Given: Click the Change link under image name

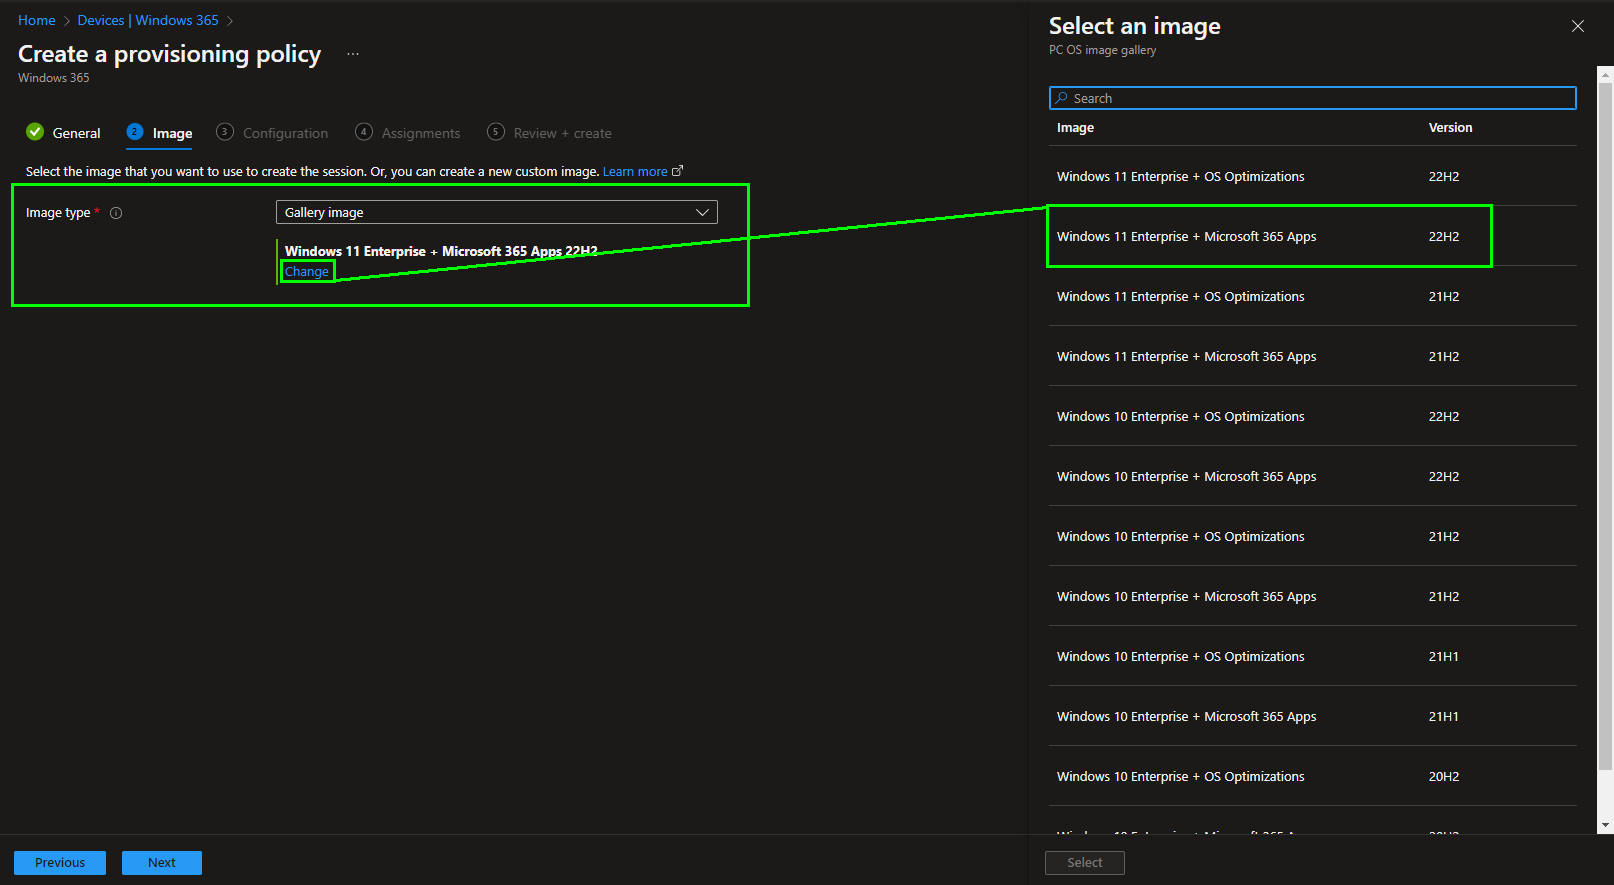Looking at the screenshot, I should tap(306, 272).
